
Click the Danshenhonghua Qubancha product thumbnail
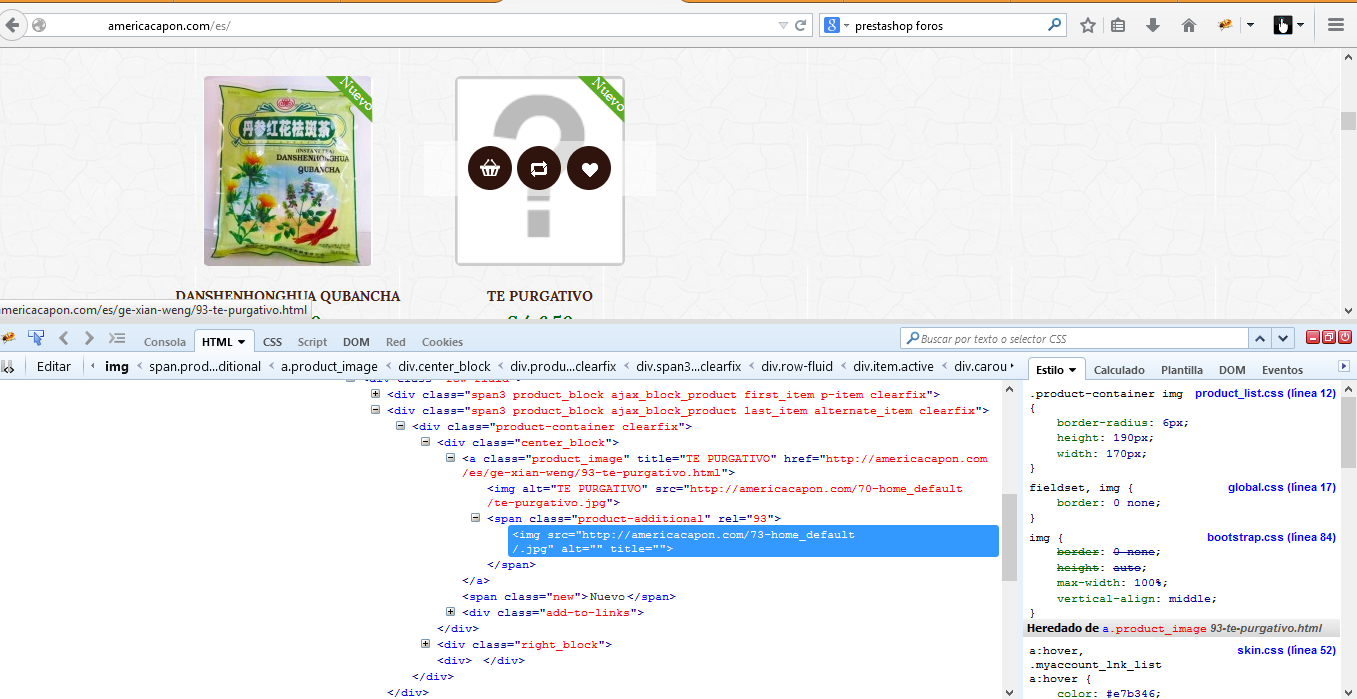(x=287, y=171)
